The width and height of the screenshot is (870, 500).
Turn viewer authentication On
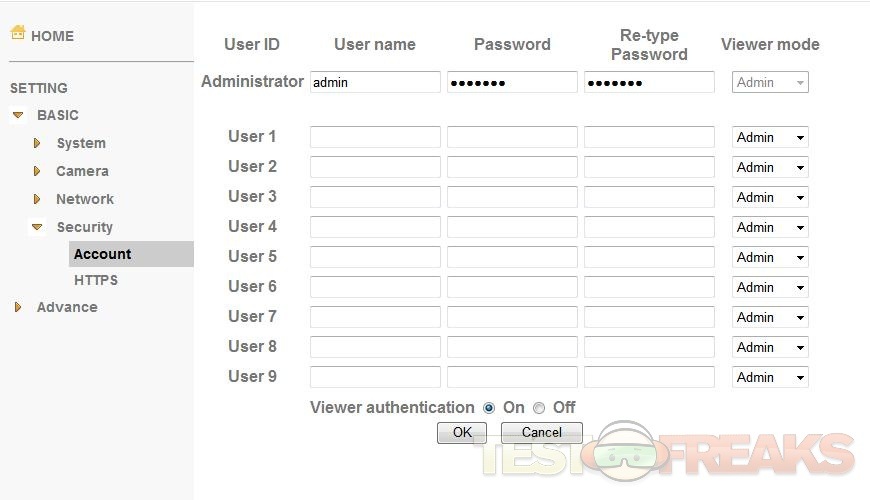click(x=489, y=408)
